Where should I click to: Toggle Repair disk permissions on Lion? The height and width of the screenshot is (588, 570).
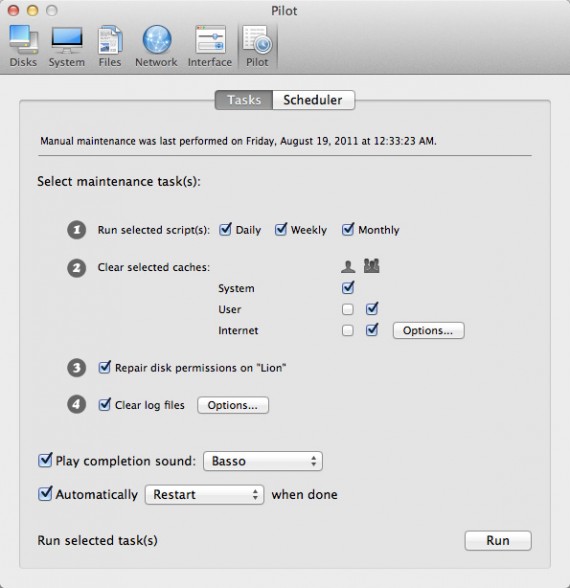pos(104,368)
